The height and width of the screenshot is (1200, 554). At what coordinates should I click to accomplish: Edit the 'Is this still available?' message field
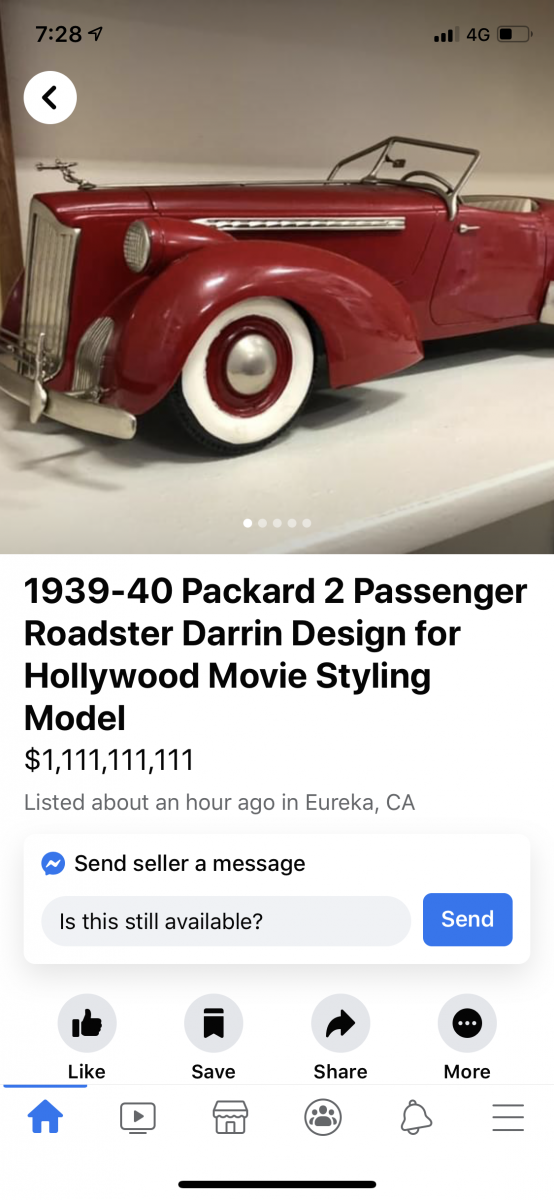226,921
